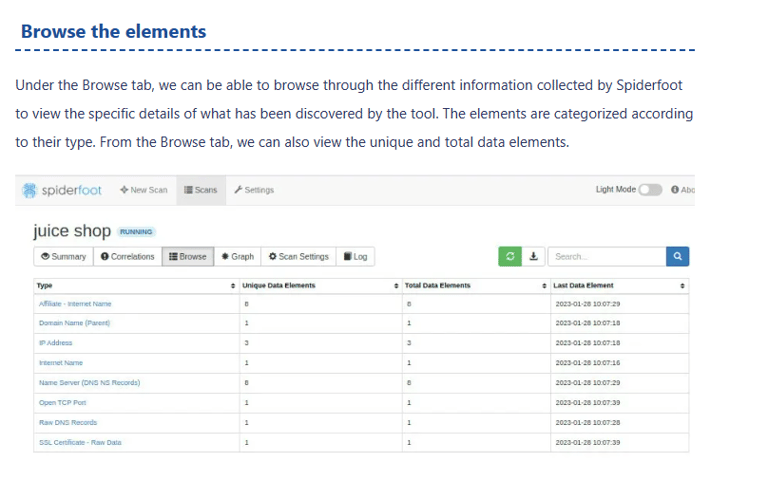
Task: Sort by the Type column
Action: tap(136, 285)
